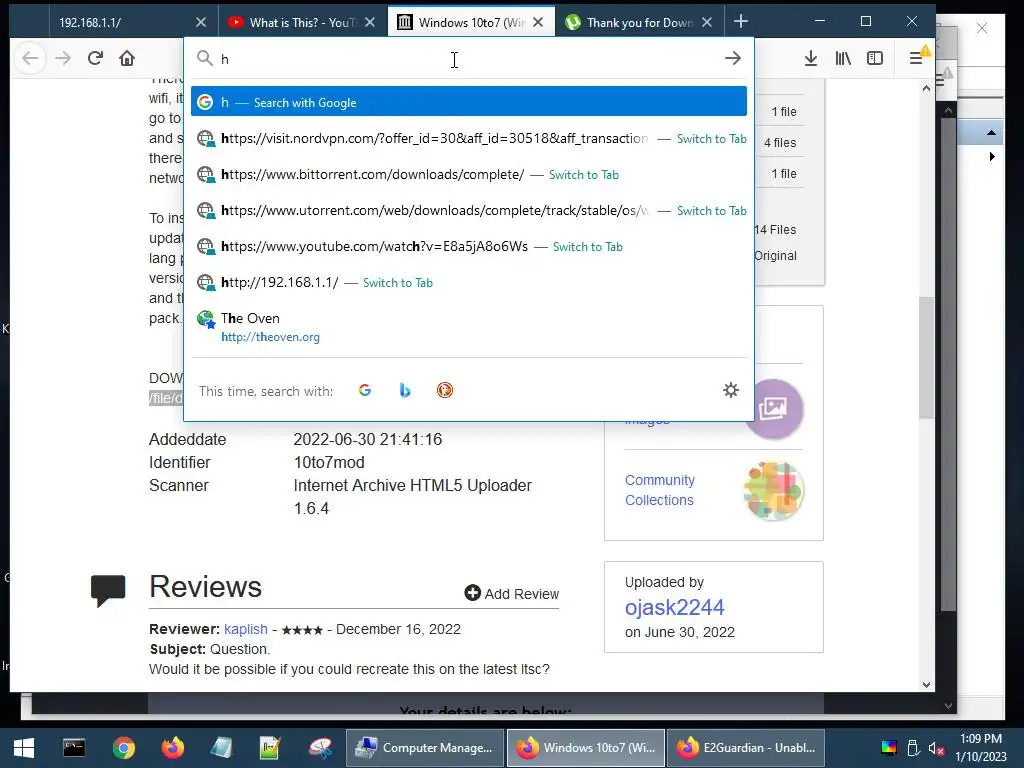Click the Reviews speech bubble icon
The width and height of the screenshot is (1024, 768).
(108, 590)
